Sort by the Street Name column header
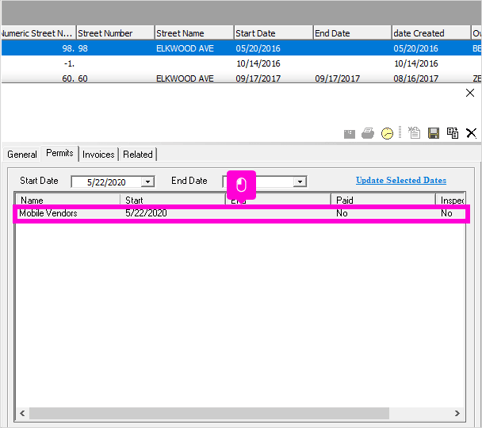The image size is (482, 428). pos(194,33)
